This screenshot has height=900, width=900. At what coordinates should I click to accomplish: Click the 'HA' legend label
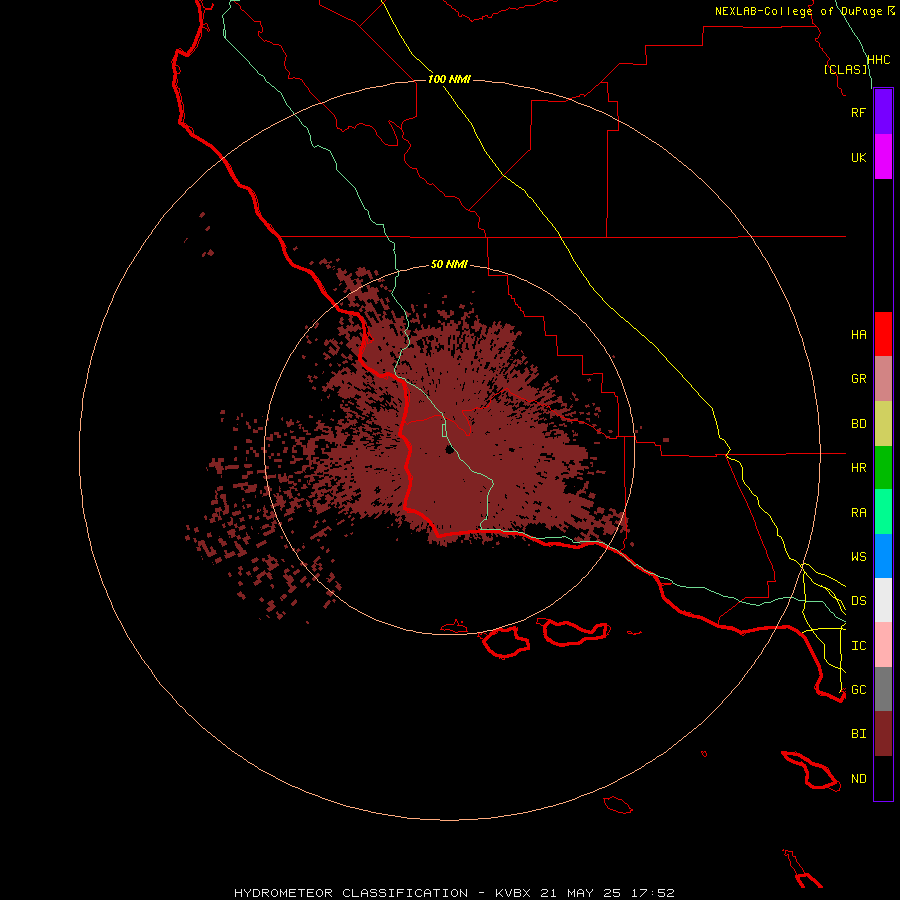pos(858,335)
